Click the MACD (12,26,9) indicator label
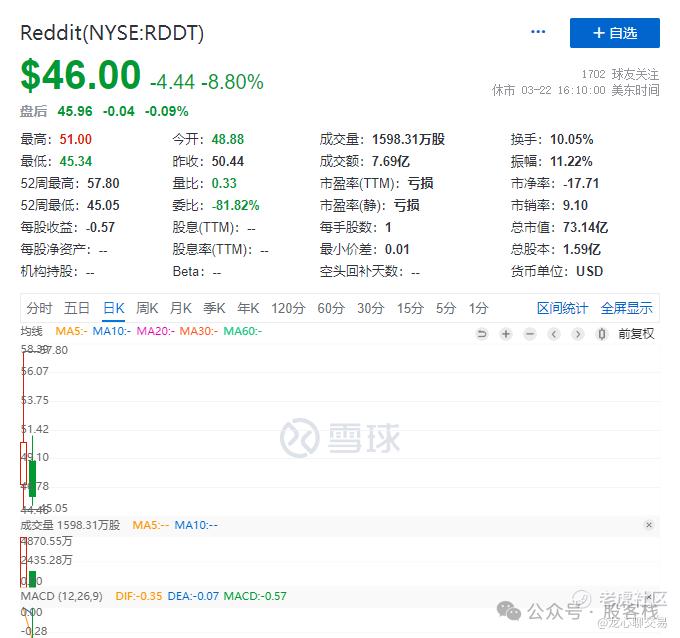Image resolution: width=680 pixels, height=638 pixels. (x=62, y=596)
